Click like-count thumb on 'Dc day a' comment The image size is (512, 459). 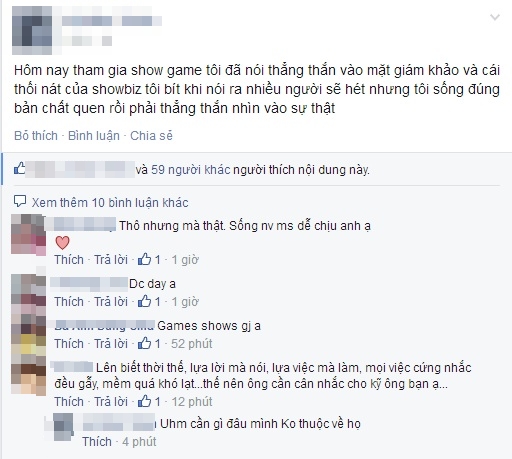(x=144, y=301)
